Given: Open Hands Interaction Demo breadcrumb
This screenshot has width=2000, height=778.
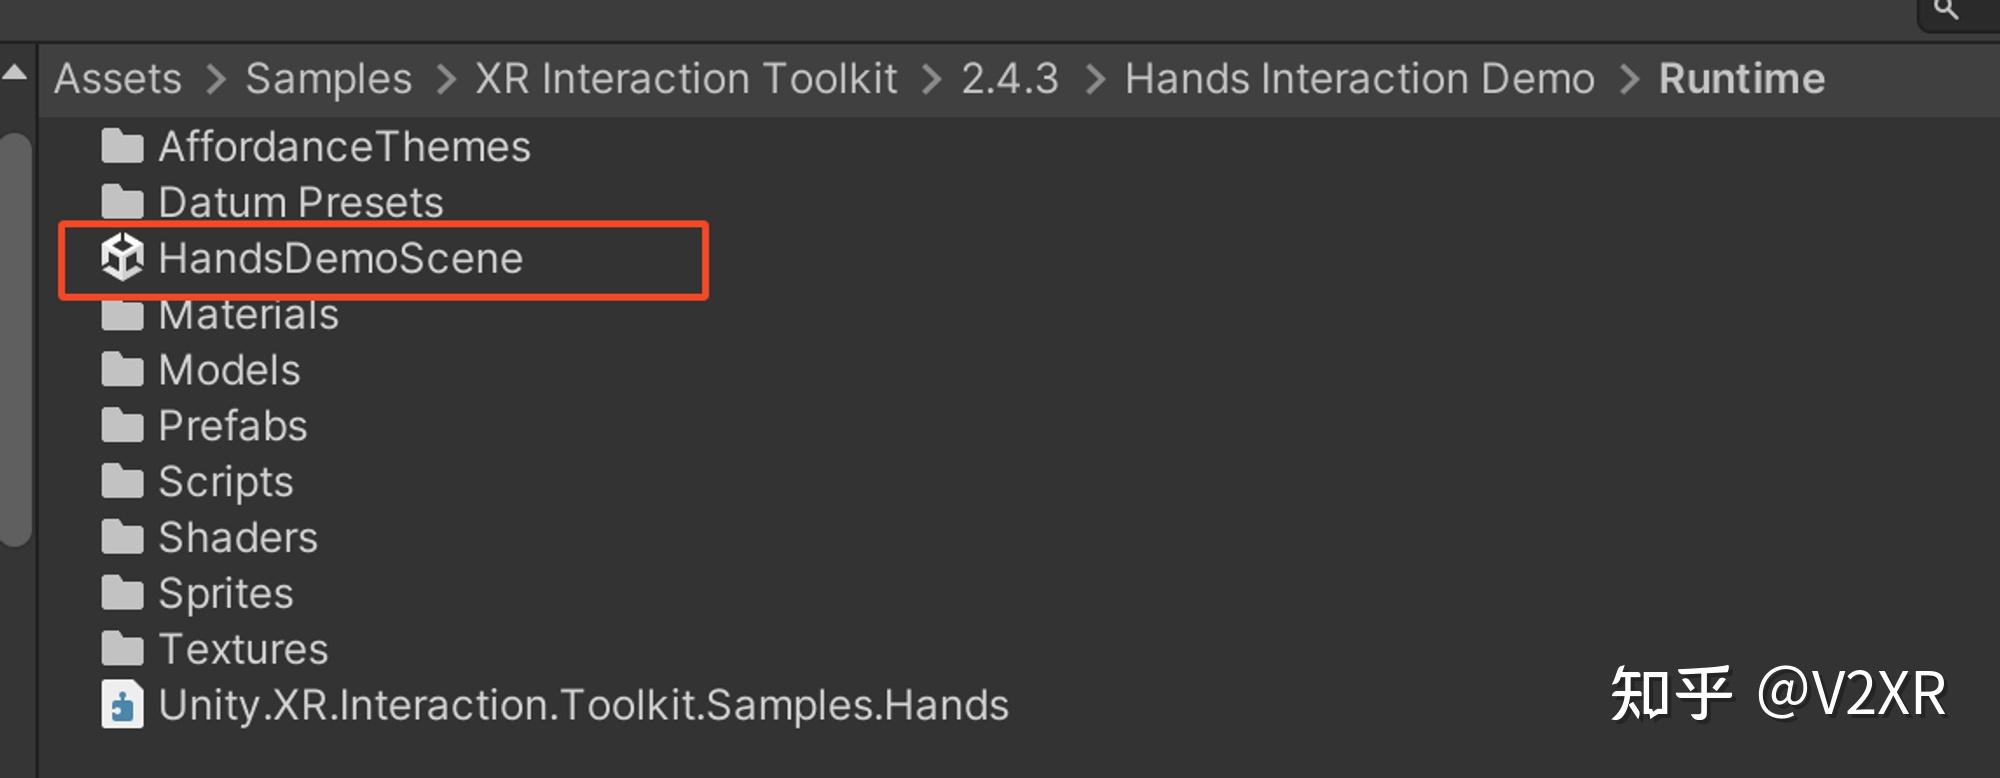Looking at the screenshot, I should click(x=1360, y=79).
